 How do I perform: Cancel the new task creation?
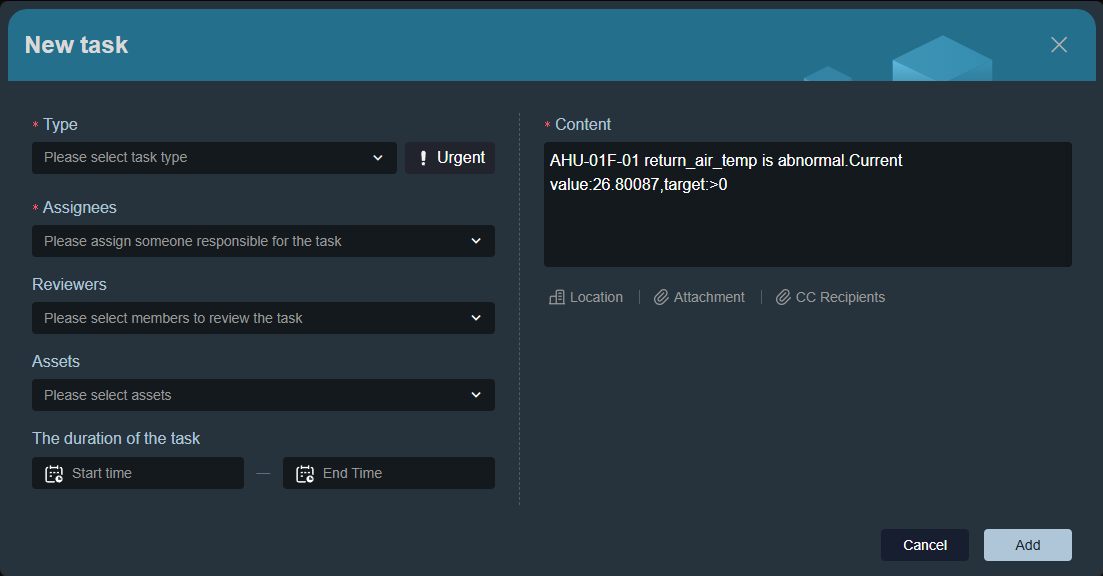[x=924, y=545]
